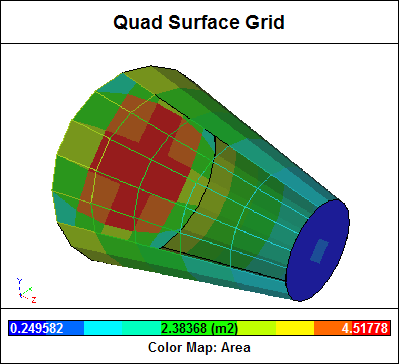Click the blue circular end cap face
Image resolution: width=399 pixels, height=364 pixels.
318,251
